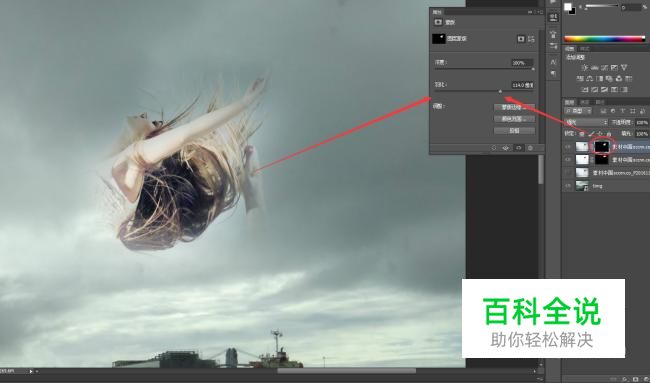The width and height of the screenshot is (650, 383).
Task: Click the status bar arrow button
Action: point(31,371)
